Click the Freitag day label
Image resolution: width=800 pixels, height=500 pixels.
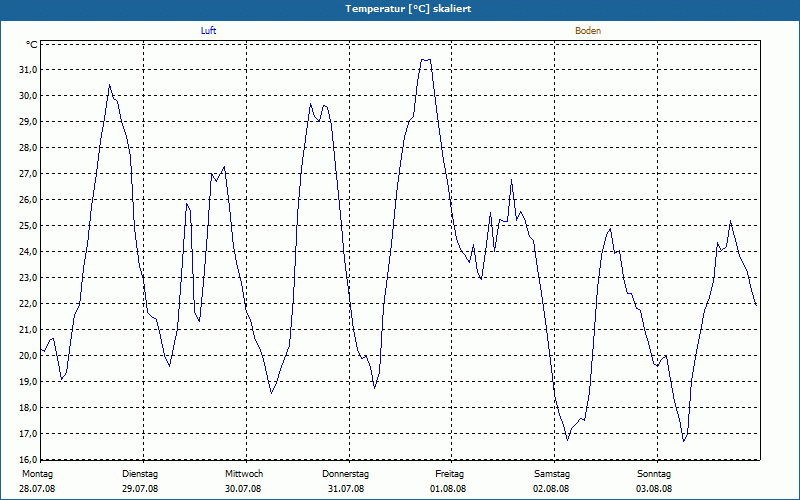point(449,474)
